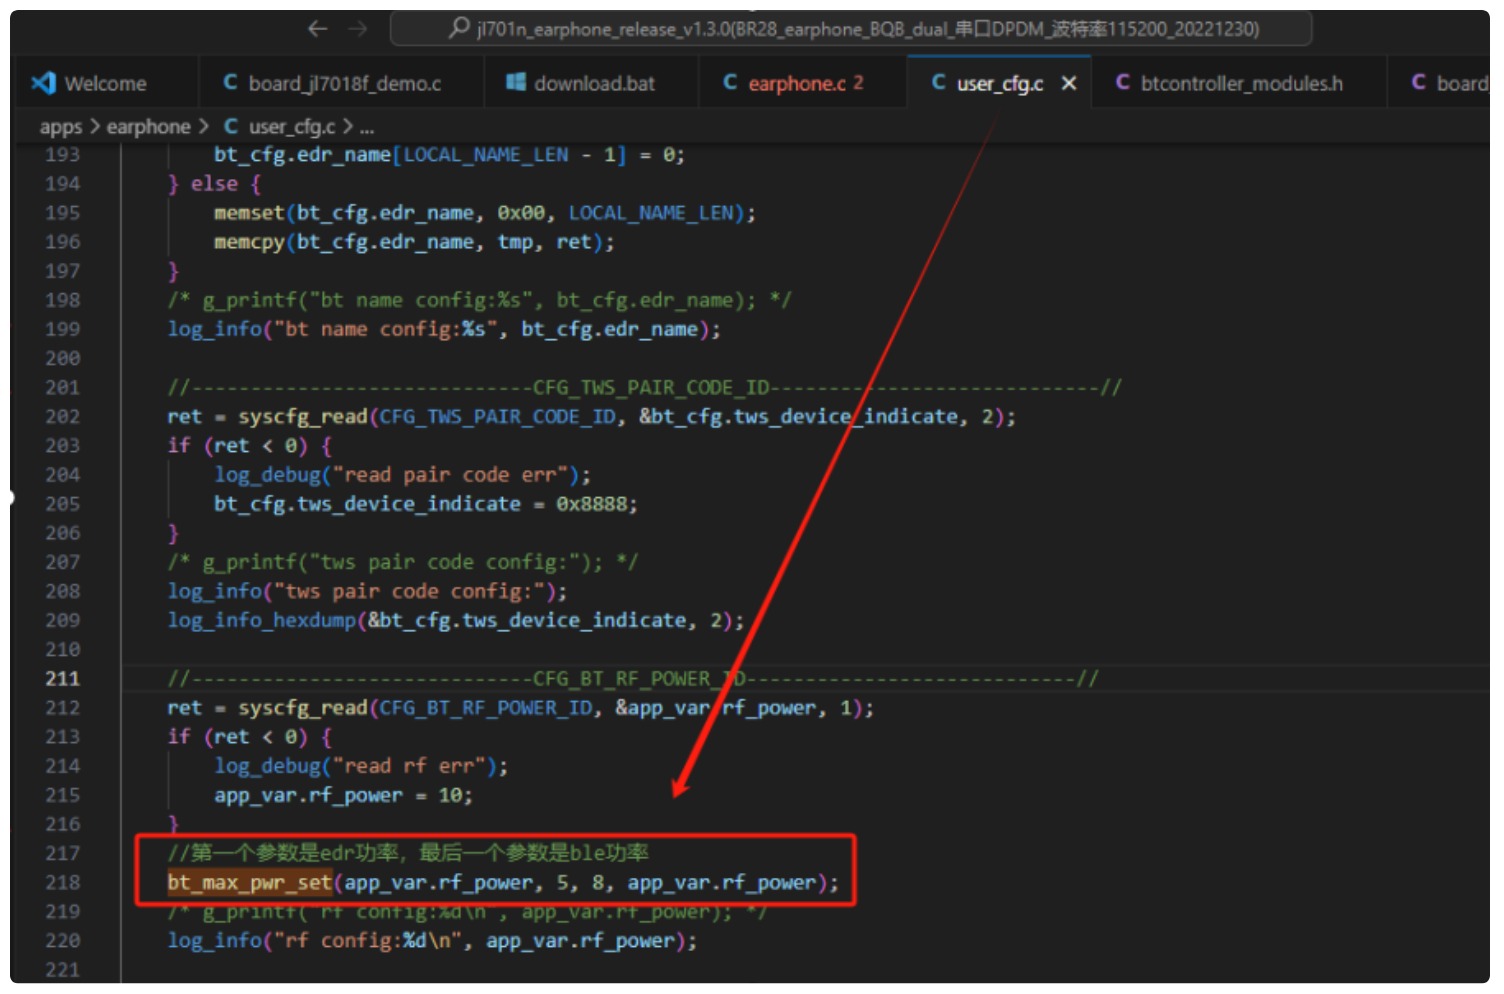The width and height of the screenshot is (1504, 994).
Task: Open the earphone breadcrumb dropdown
Action: 148,127
